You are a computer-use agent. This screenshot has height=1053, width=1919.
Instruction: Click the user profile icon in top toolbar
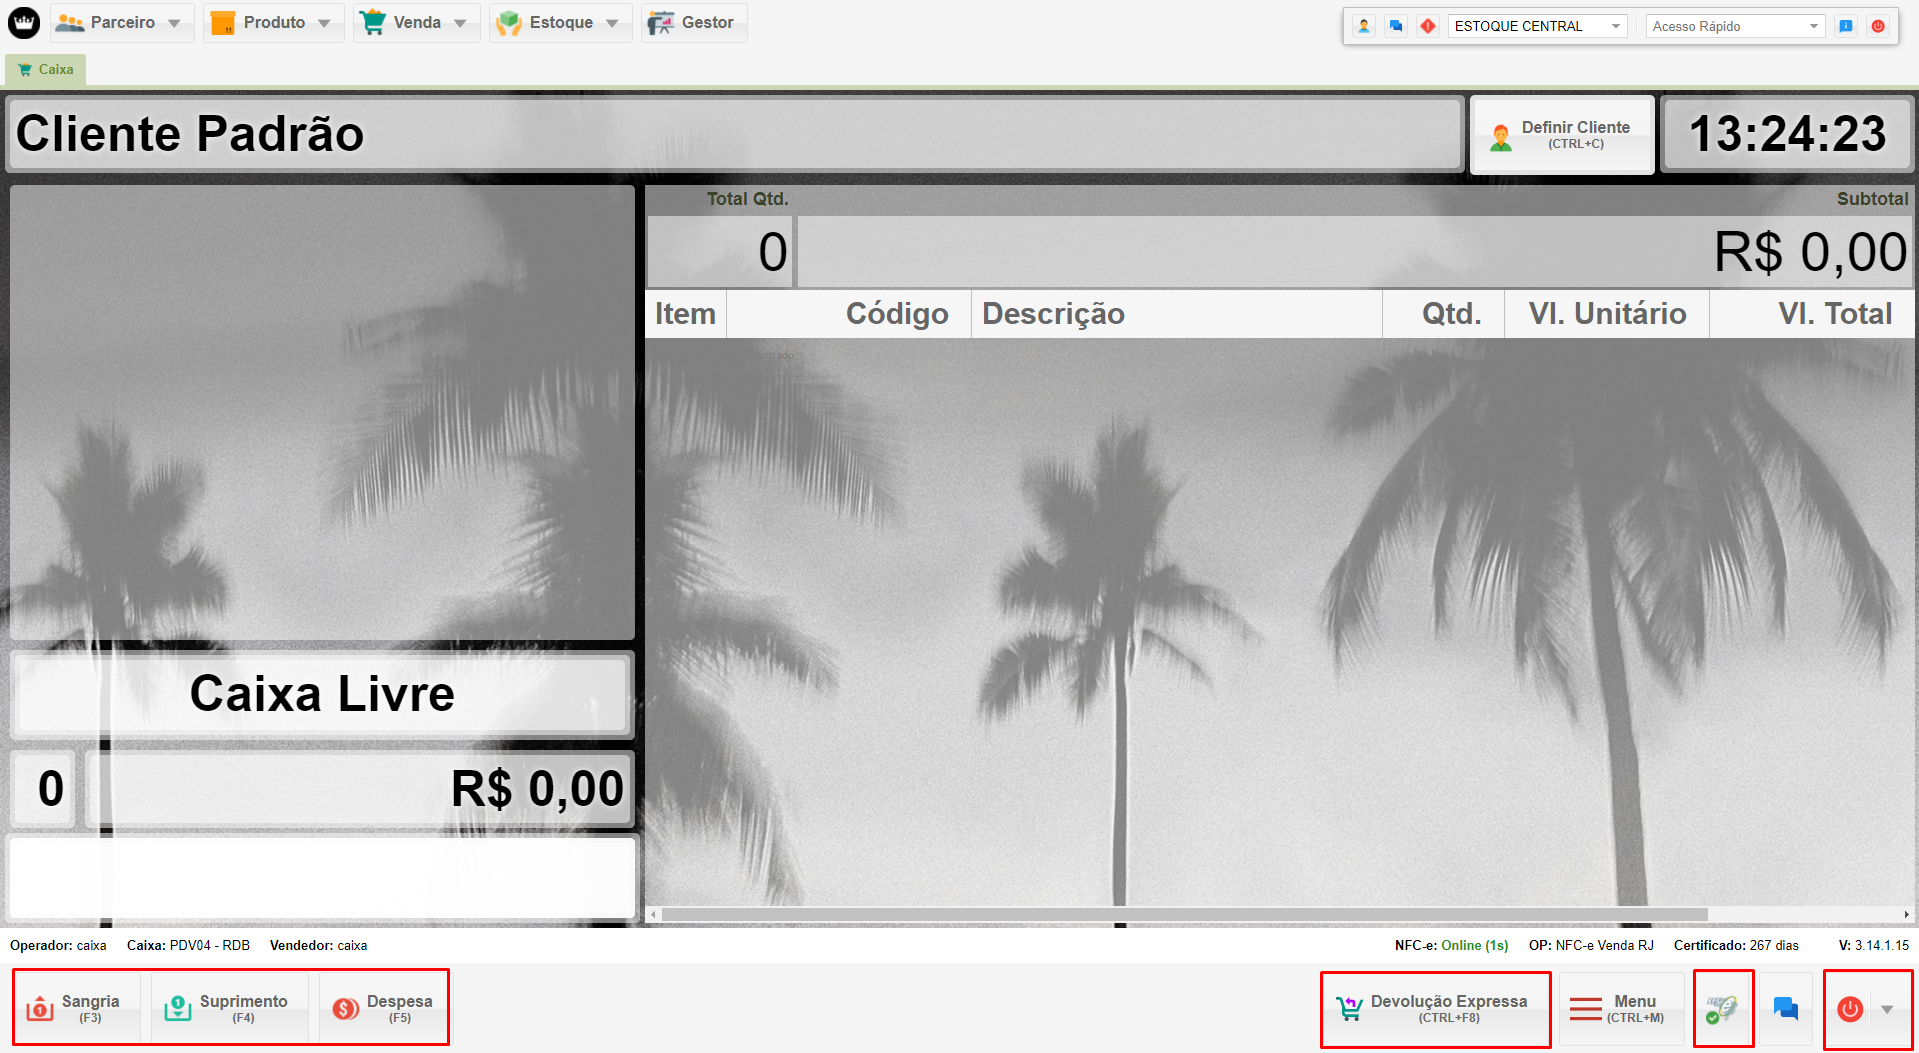coord(1364,26)
